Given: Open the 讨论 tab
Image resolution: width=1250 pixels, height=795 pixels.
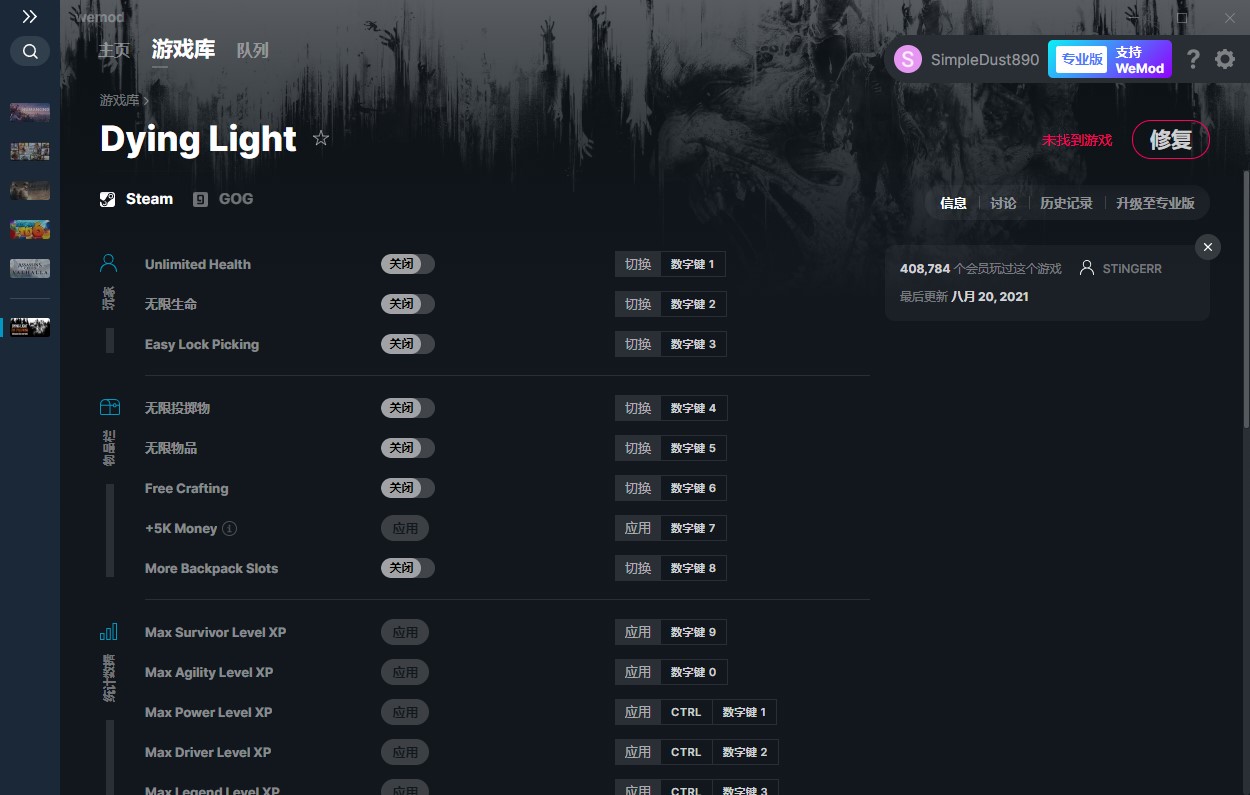Looking at the screenshot, I should 1003,203.
